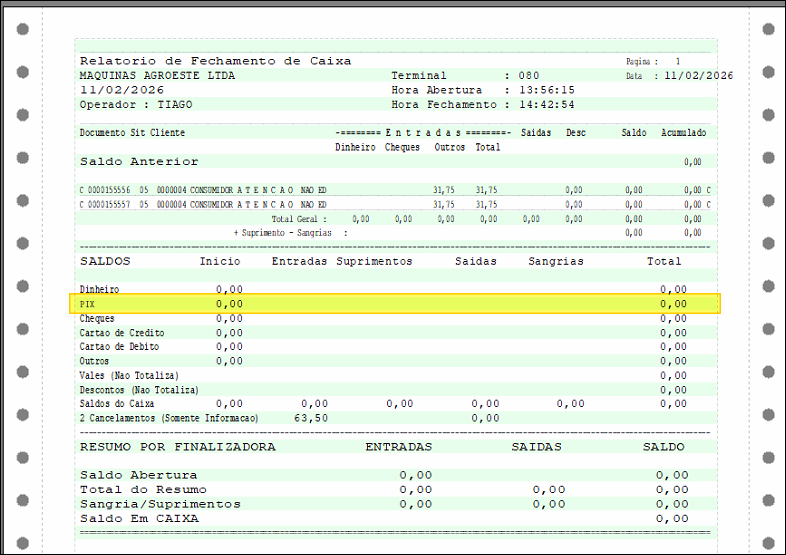Click the Sangria/Suprimentos summary row

[160, 504]
